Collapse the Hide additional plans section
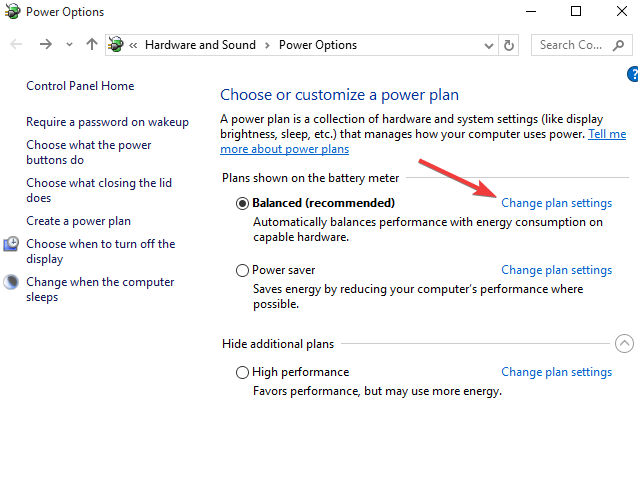This screenshot has width=638, height=493. [x=625, y=344]
